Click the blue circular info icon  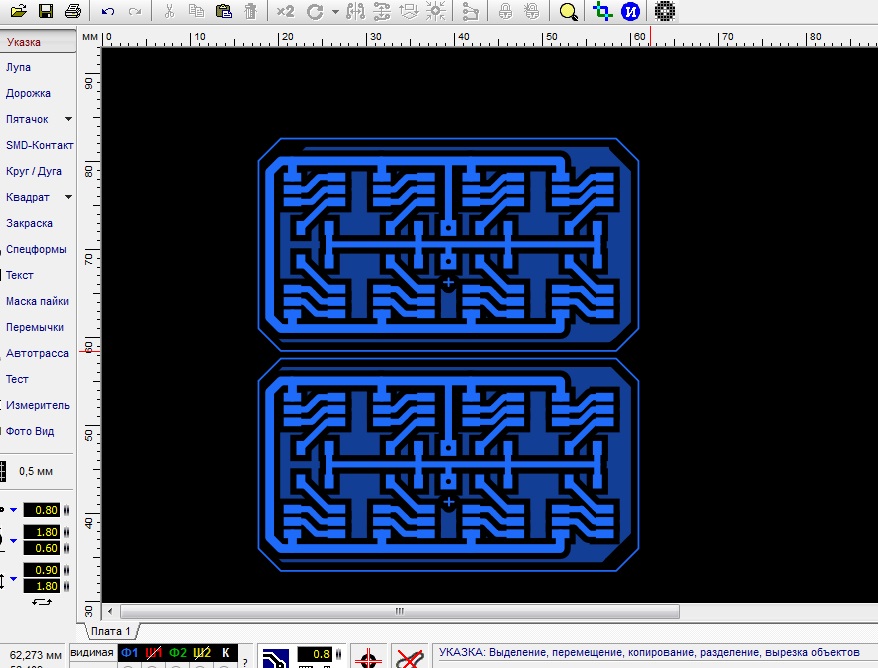coord(630,12)
